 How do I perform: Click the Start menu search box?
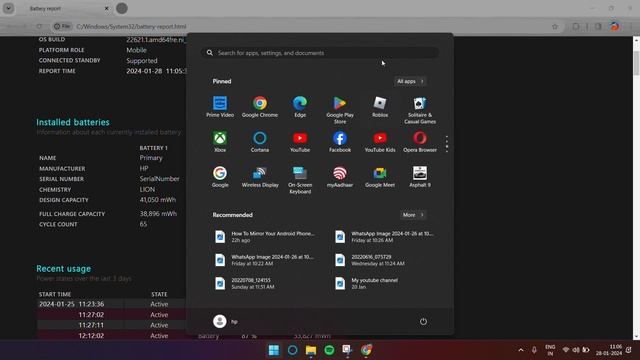click(320, 53)
